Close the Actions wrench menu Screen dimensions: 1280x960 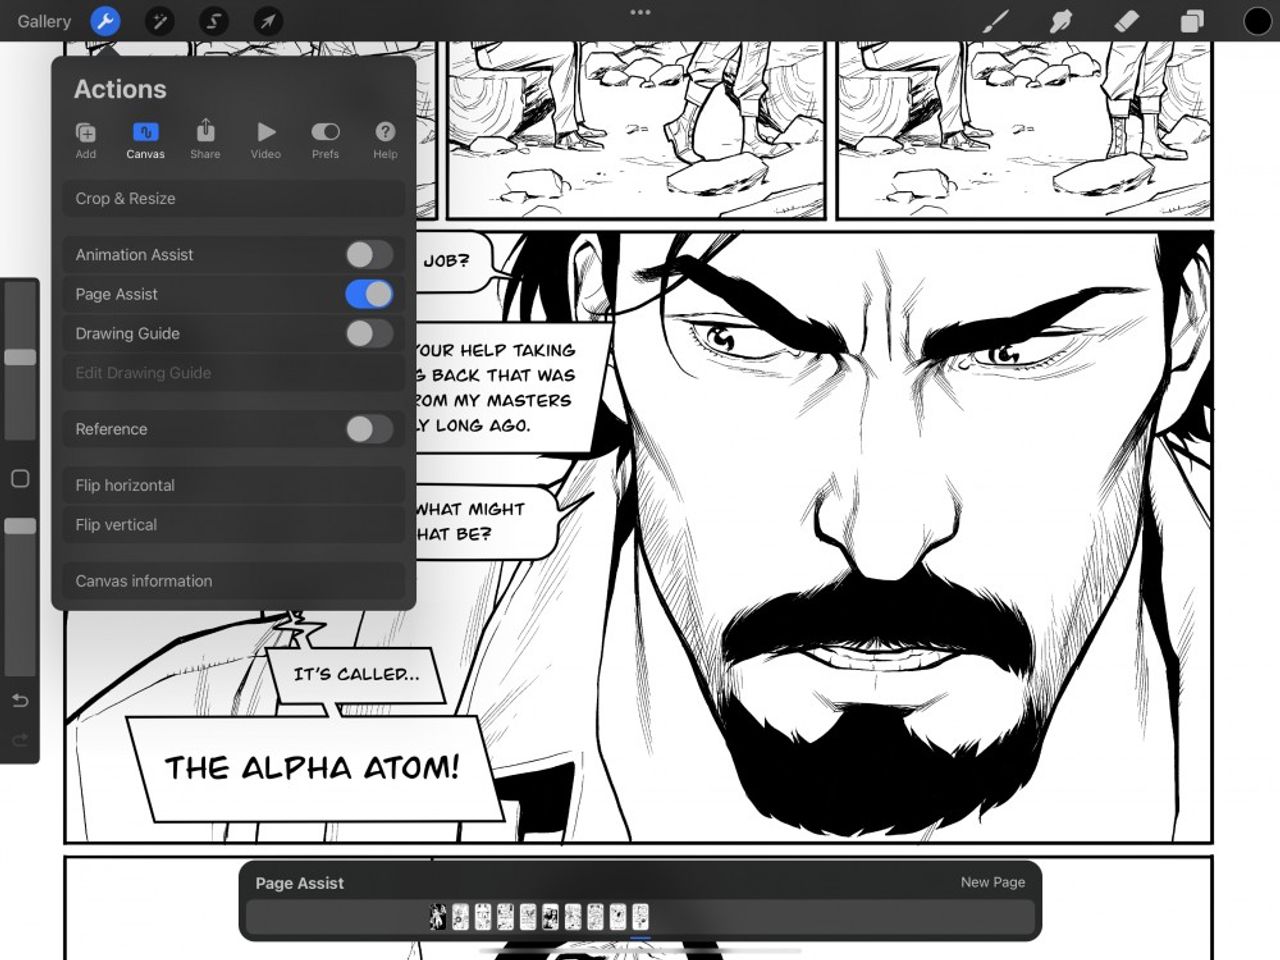[105, 21]
